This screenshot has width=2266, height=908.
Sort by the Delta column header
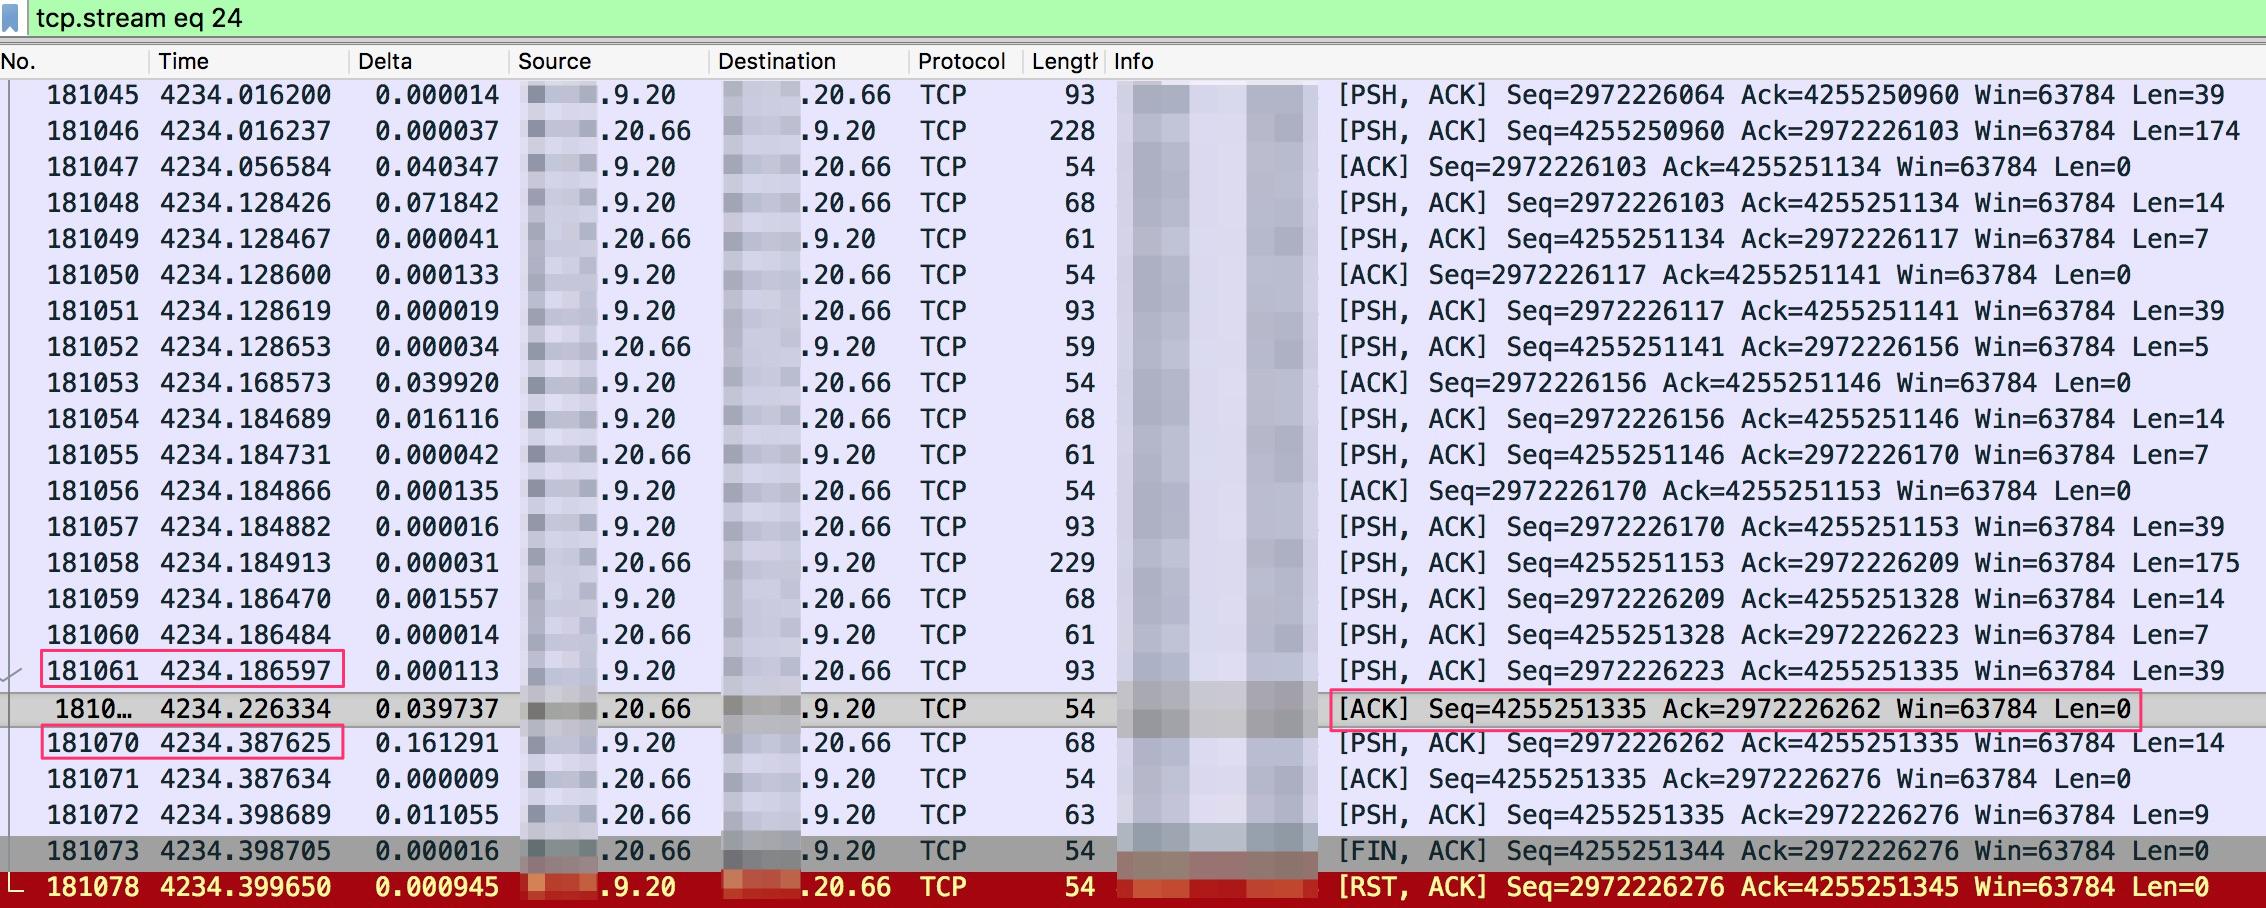click(429, 61)
